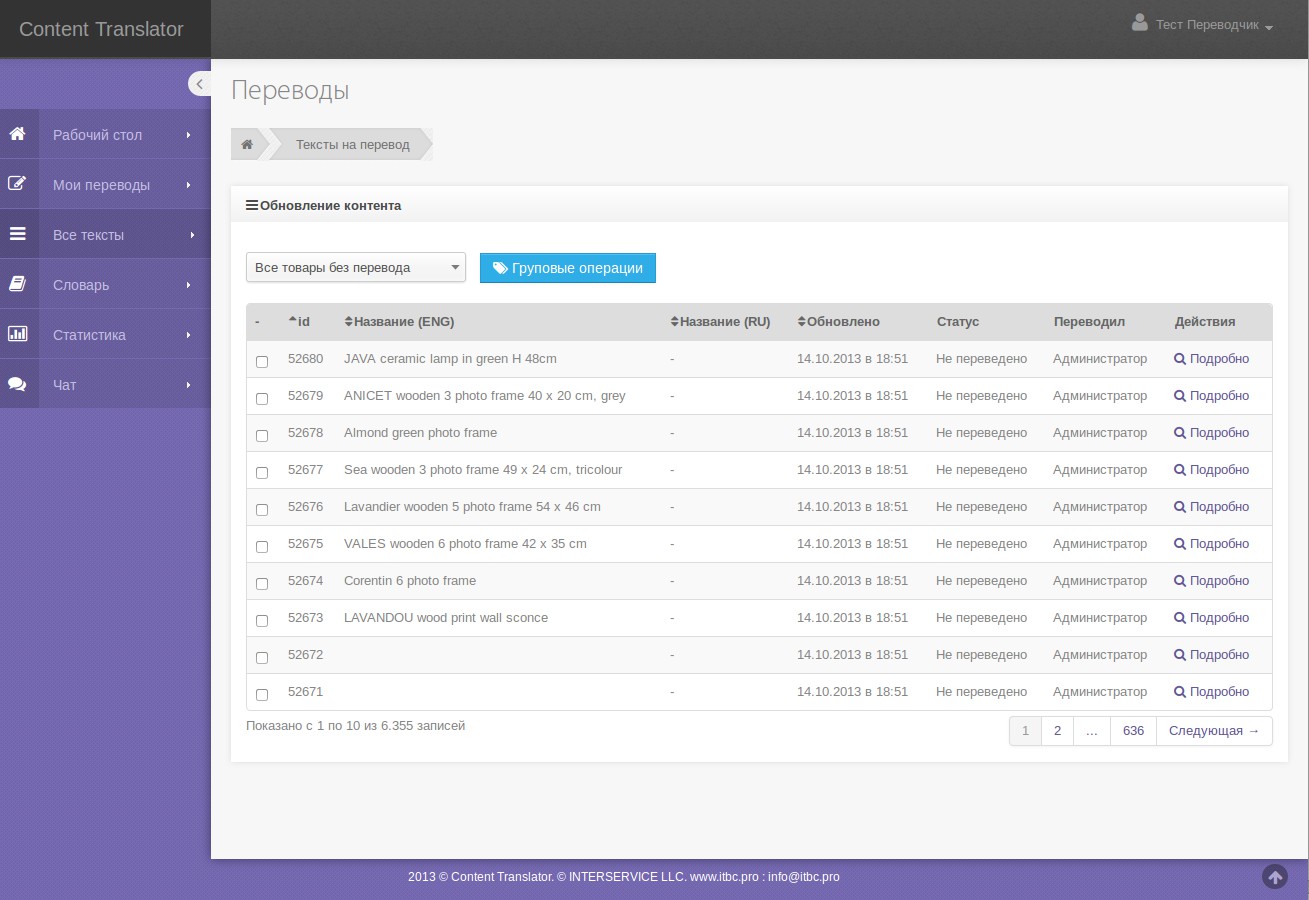Open Рабочий стол in the sidebar

[x=105, y=134]
